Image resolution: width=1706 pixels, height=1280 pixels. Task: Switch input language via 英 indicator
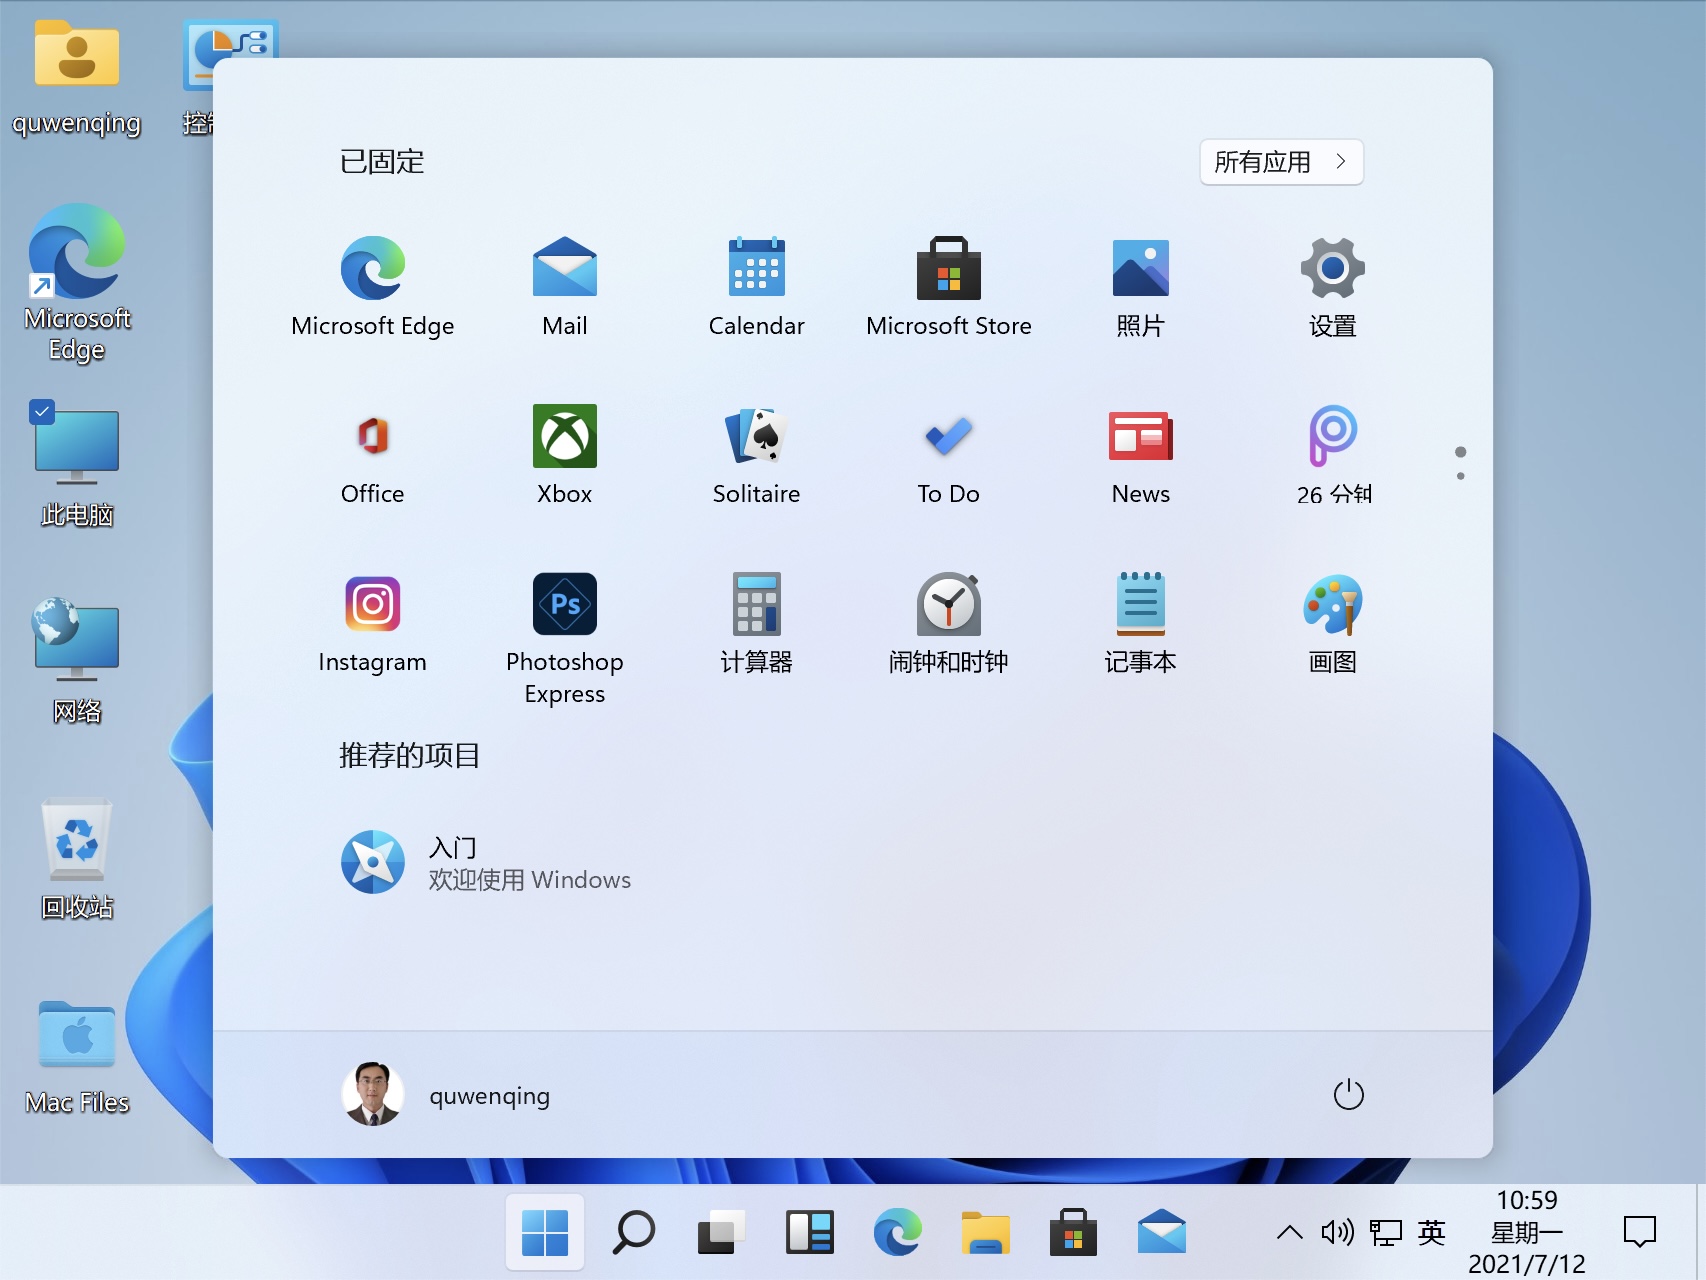tap(1431, 1232)
